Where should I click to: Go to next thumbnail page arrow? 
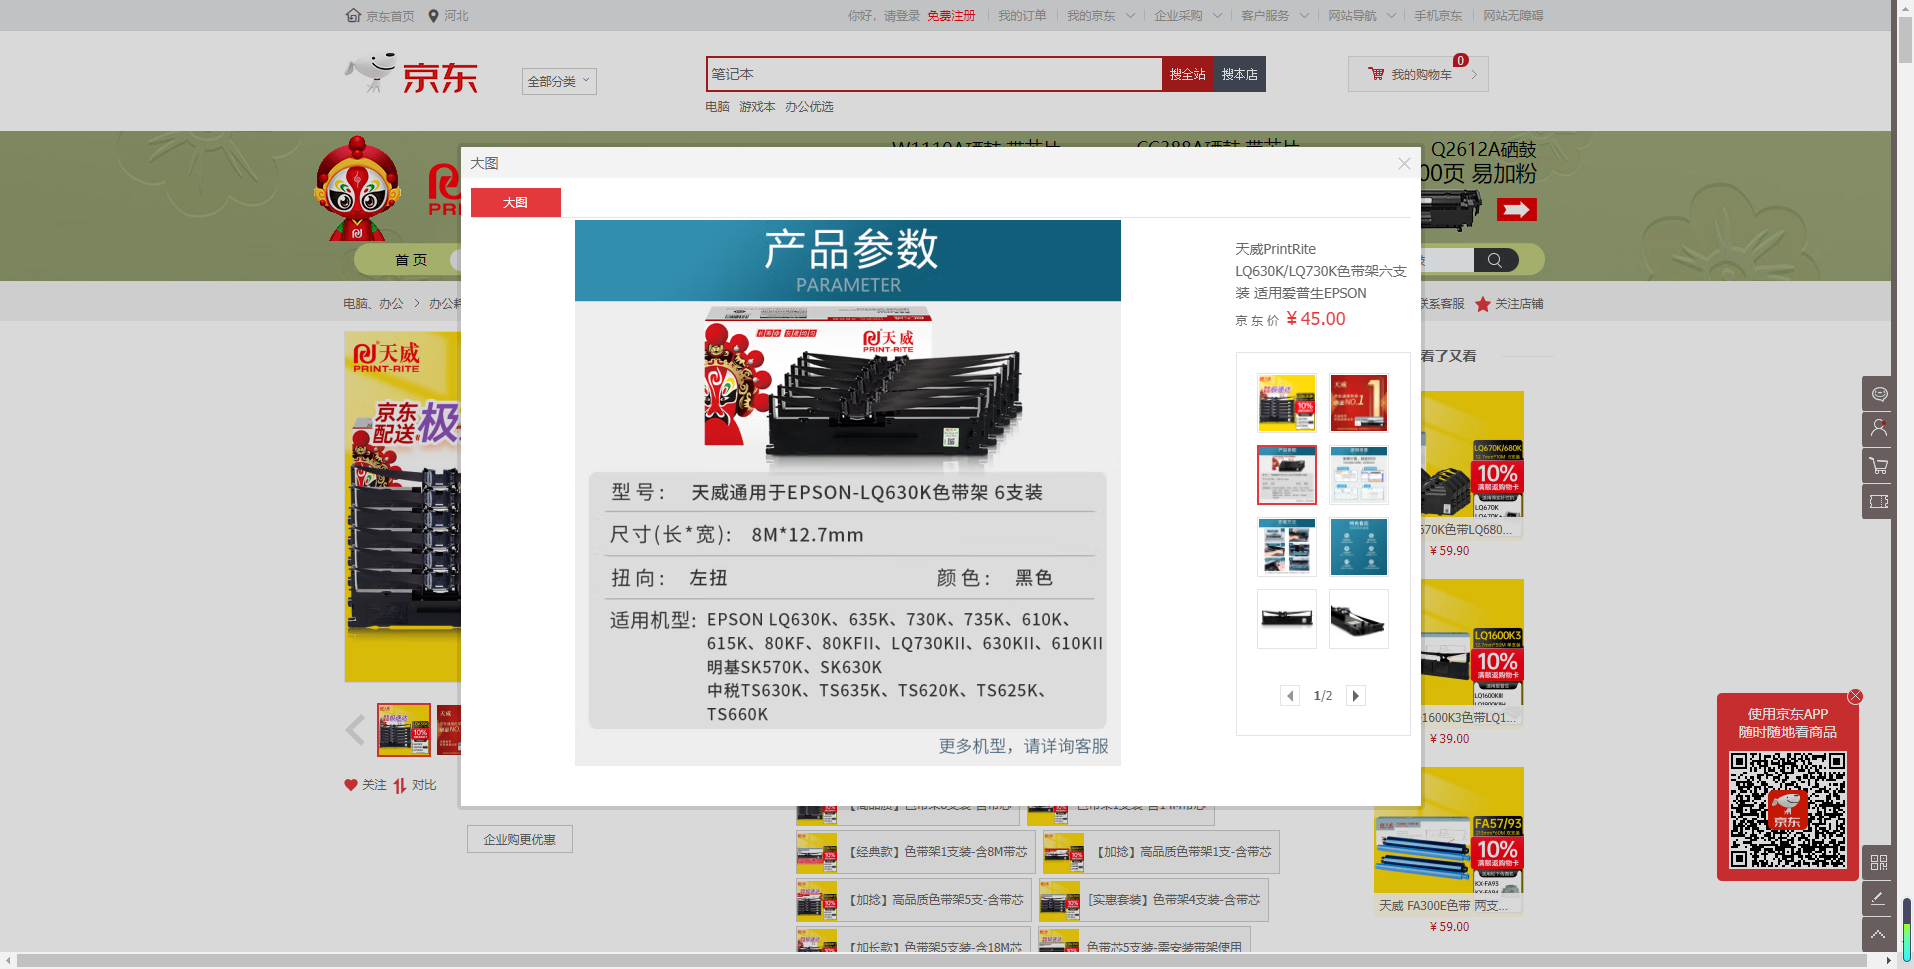1356,696
